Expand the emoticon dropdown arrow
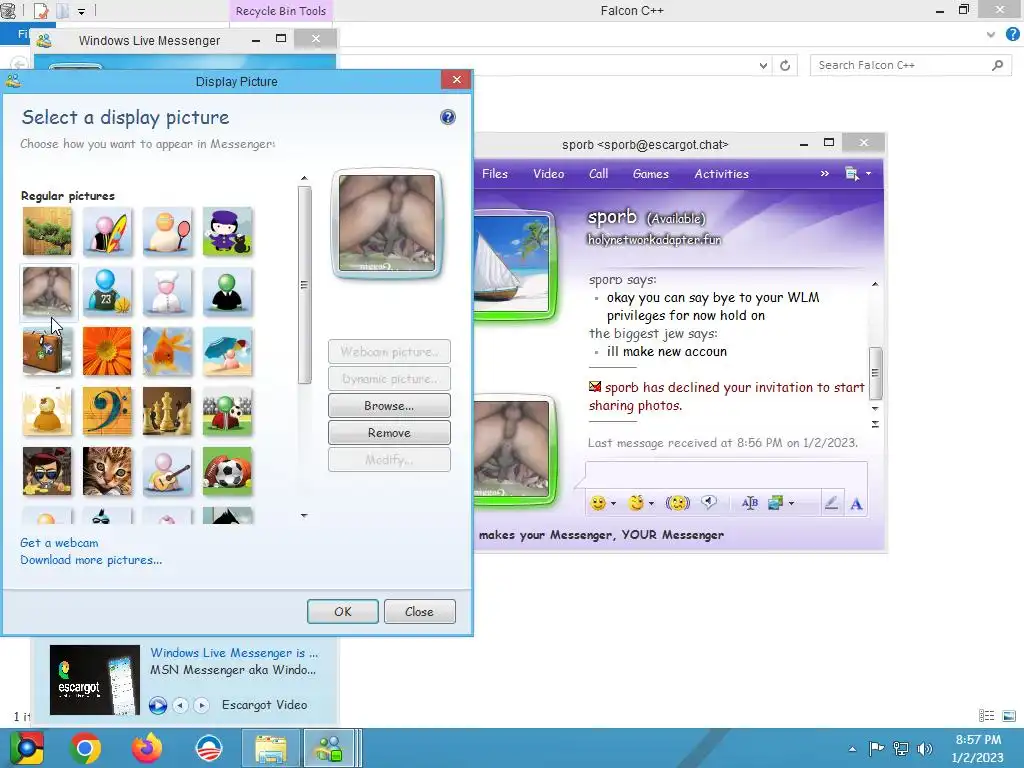This screenshot has width=1024, height=768. 613,504
